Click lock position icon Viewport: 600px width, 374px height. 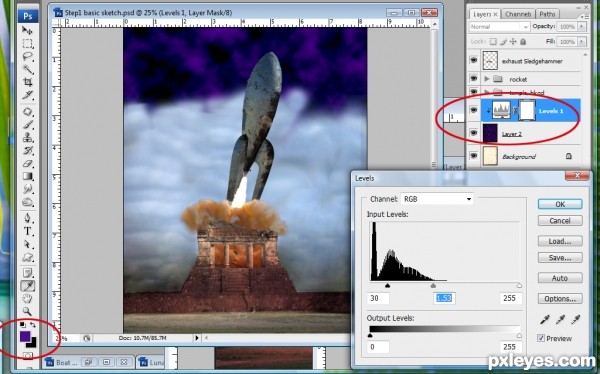coord(513,41)
